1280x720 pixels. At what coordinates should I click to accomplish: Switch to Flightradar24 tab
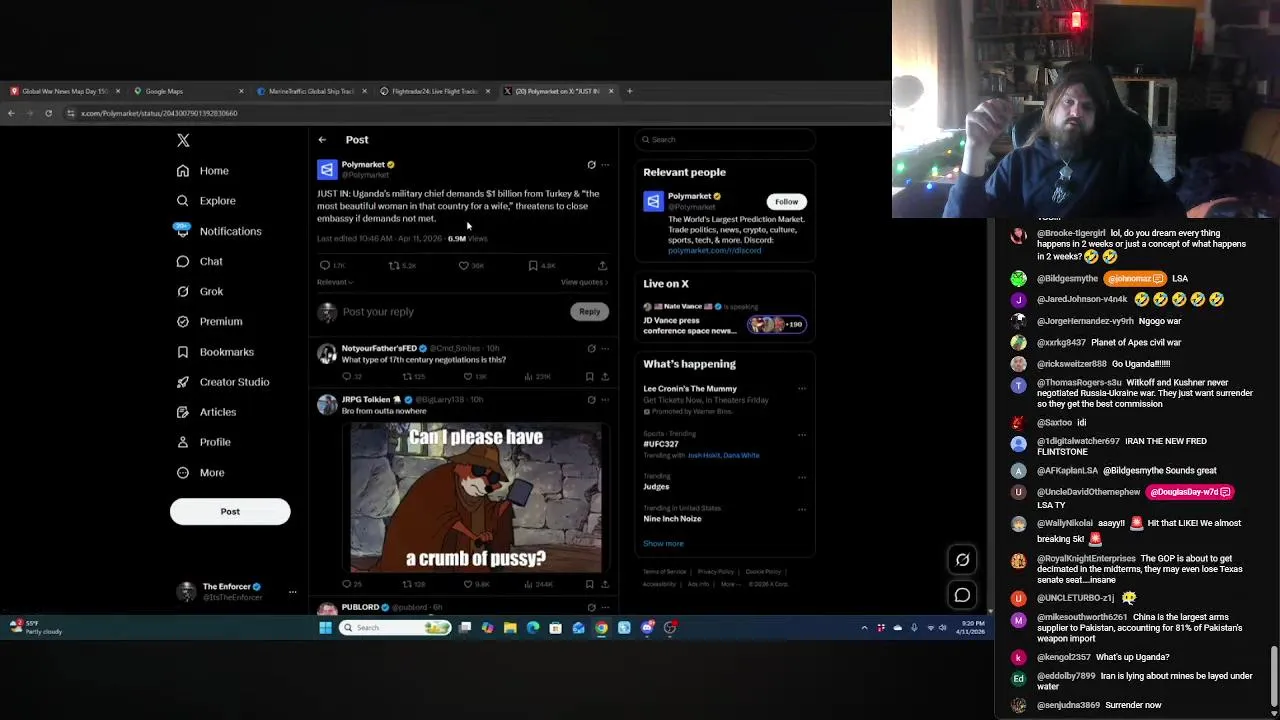click(433, 91)
